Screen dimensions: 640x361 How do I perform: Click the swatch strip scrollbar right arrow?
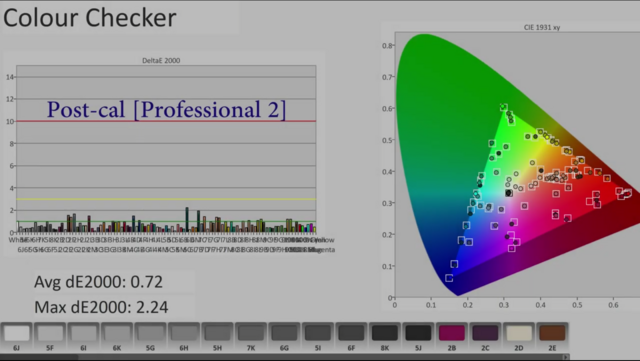(566, 357)
